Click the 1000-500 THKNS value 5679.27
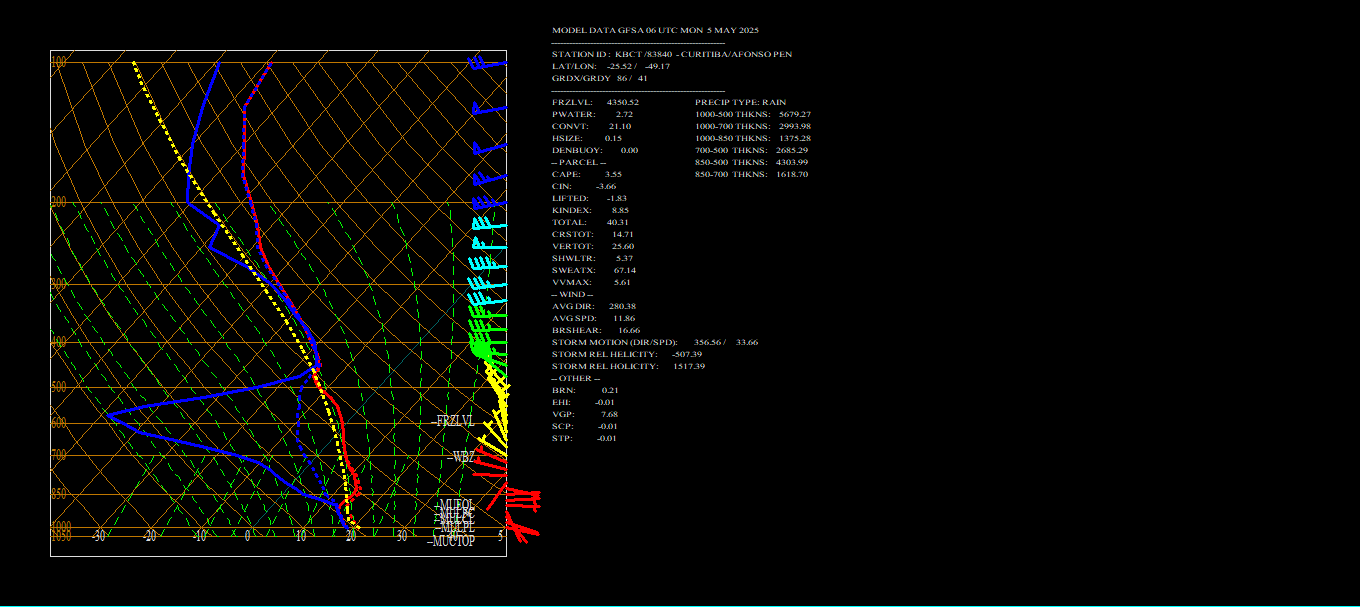 coord(795,114)
